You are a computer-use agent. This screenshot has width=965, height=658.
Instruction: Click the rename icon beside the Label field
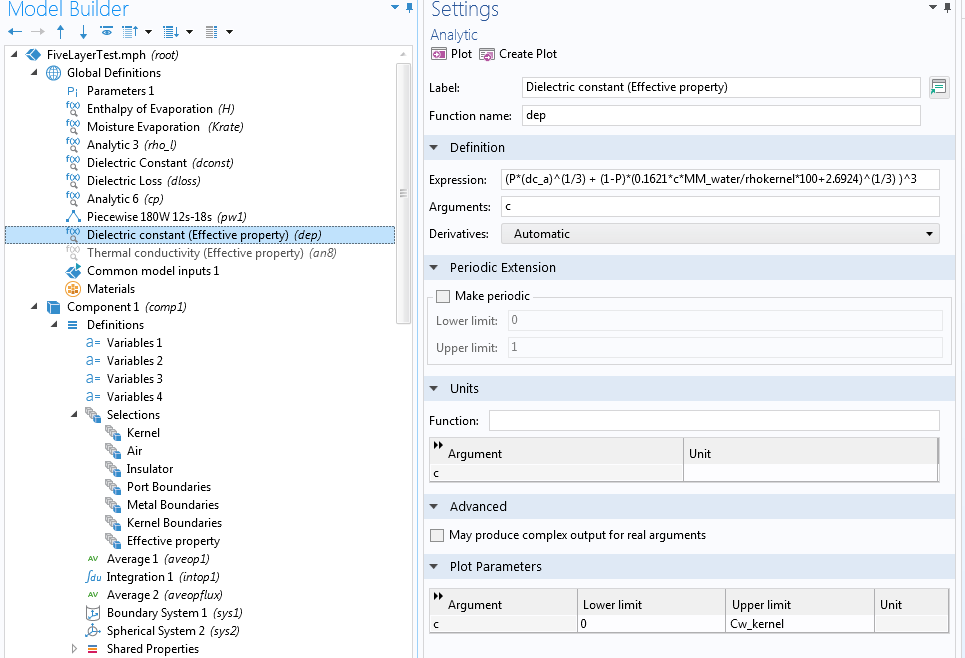(x=938, y=87)
